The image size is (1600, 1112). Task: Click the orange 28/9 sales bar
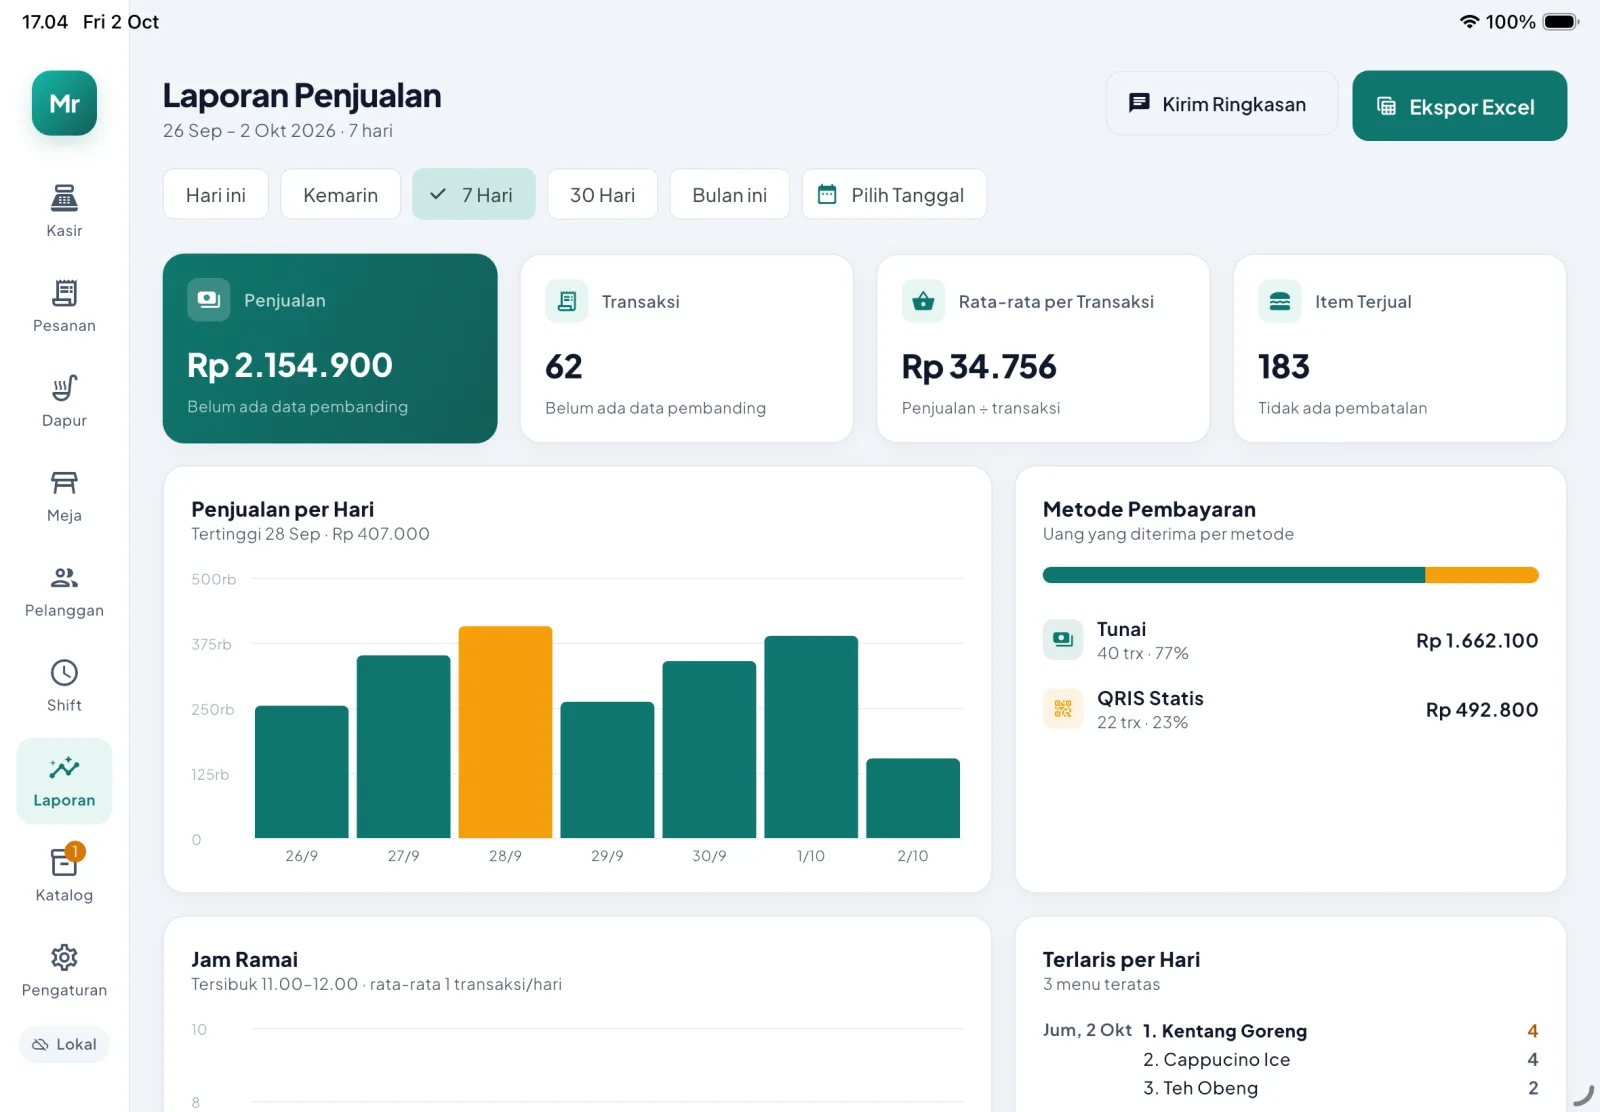505,732
